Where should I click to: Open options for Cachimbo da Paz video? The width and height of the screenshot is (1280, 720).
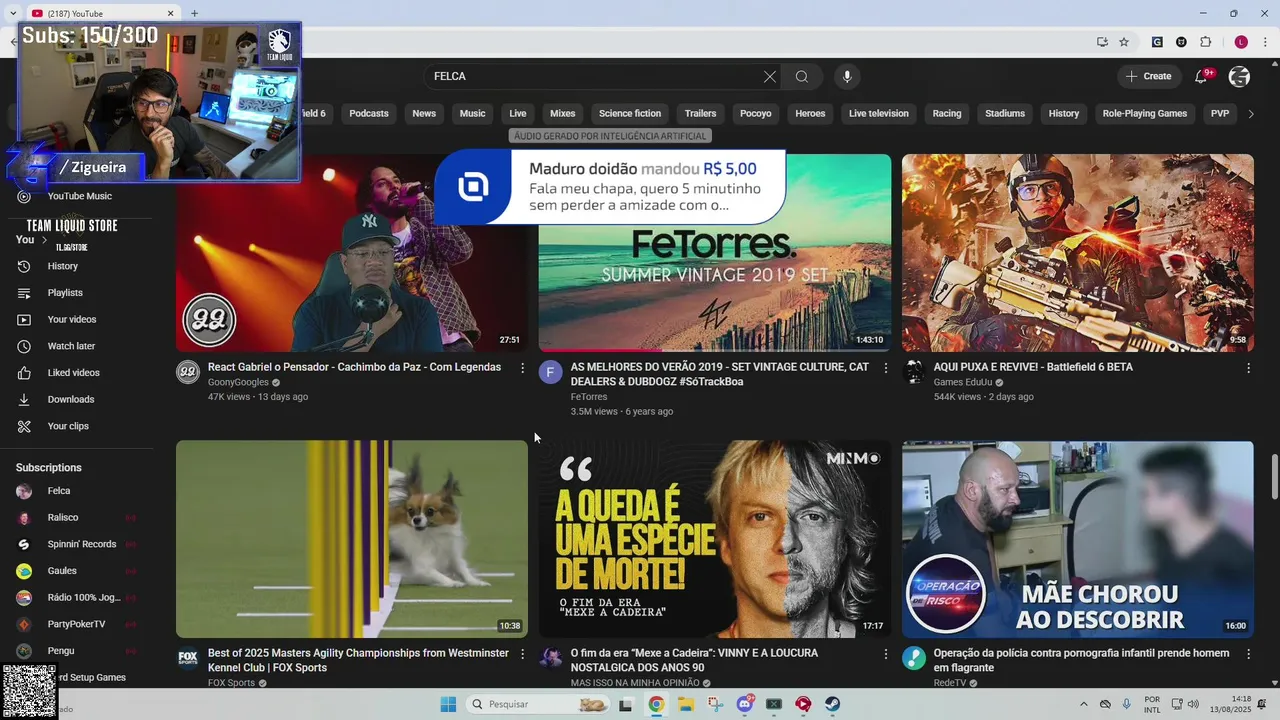(522, 368)
